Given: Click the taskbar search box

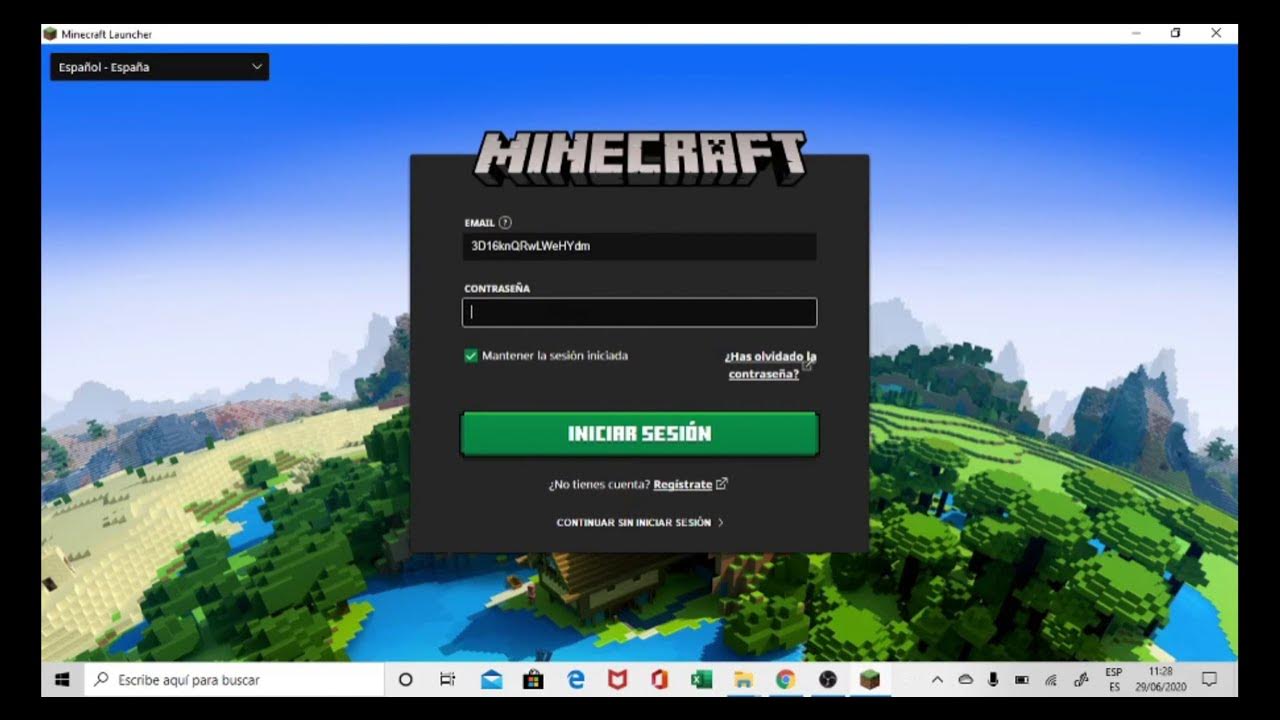Looking at the screenshot, I should pos(234,680).
